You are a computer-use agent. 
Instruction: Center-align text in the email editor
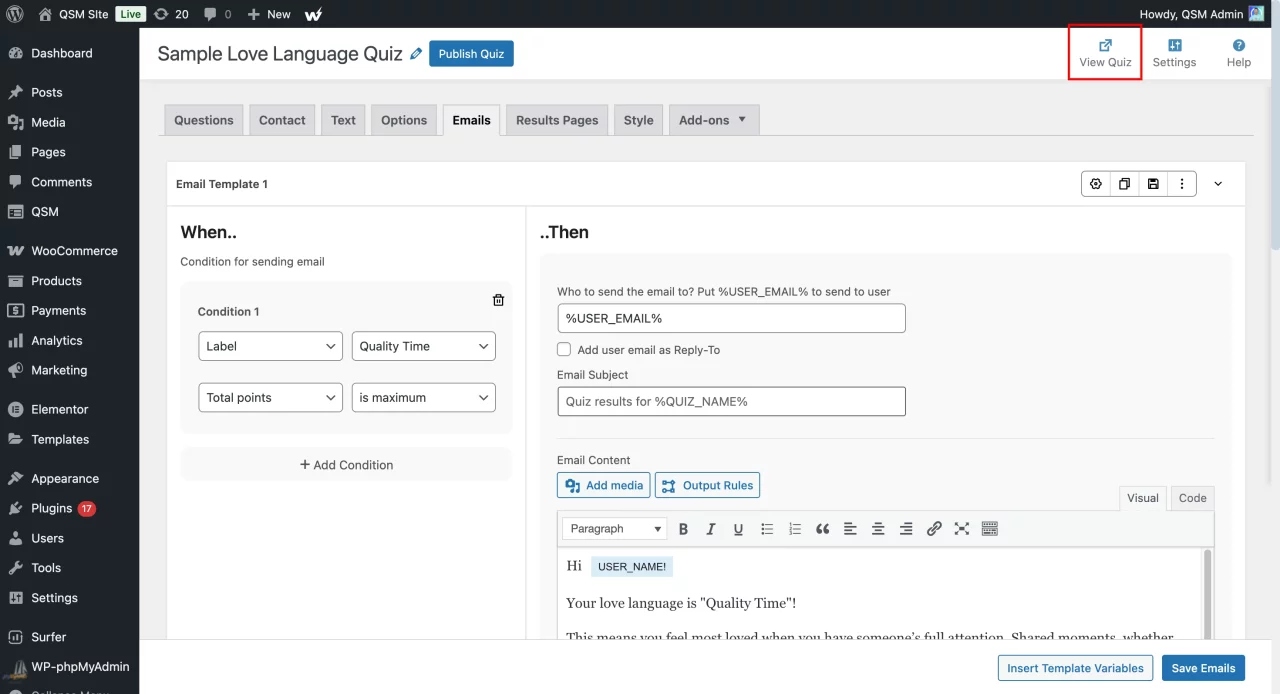pos(878,528)
